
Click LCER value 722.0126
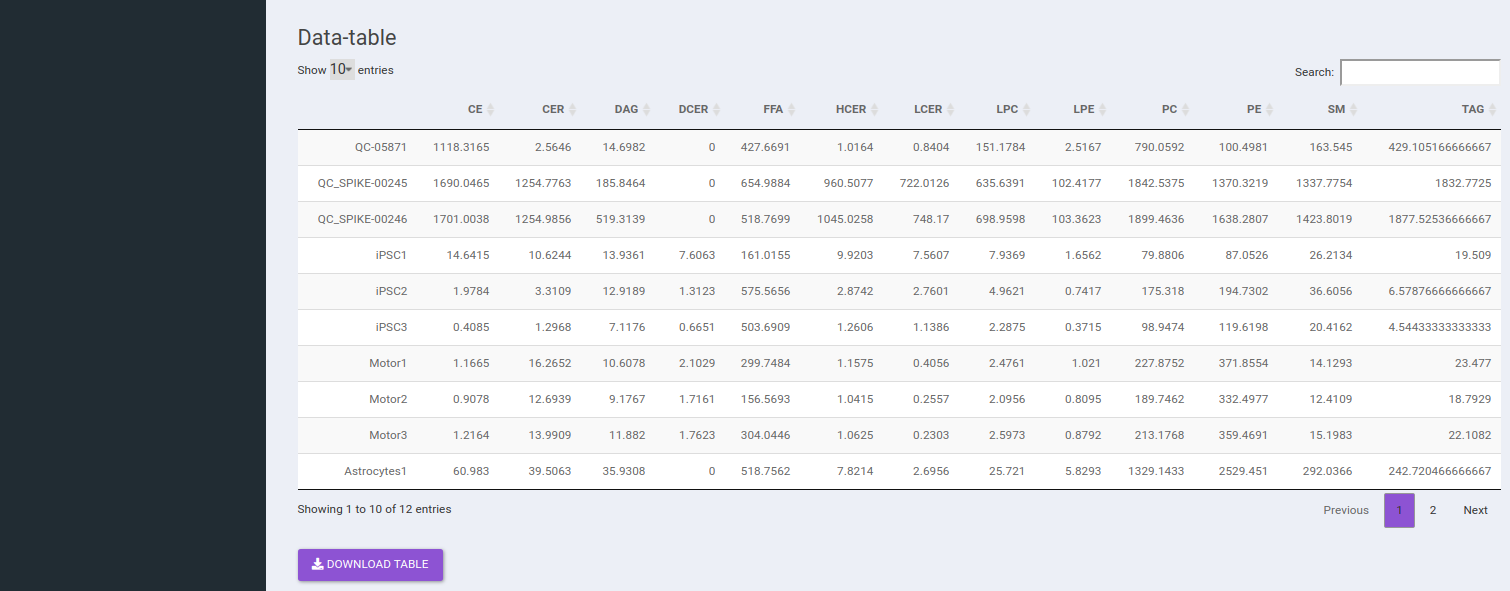pyautogui.click(x=923, y=183)
